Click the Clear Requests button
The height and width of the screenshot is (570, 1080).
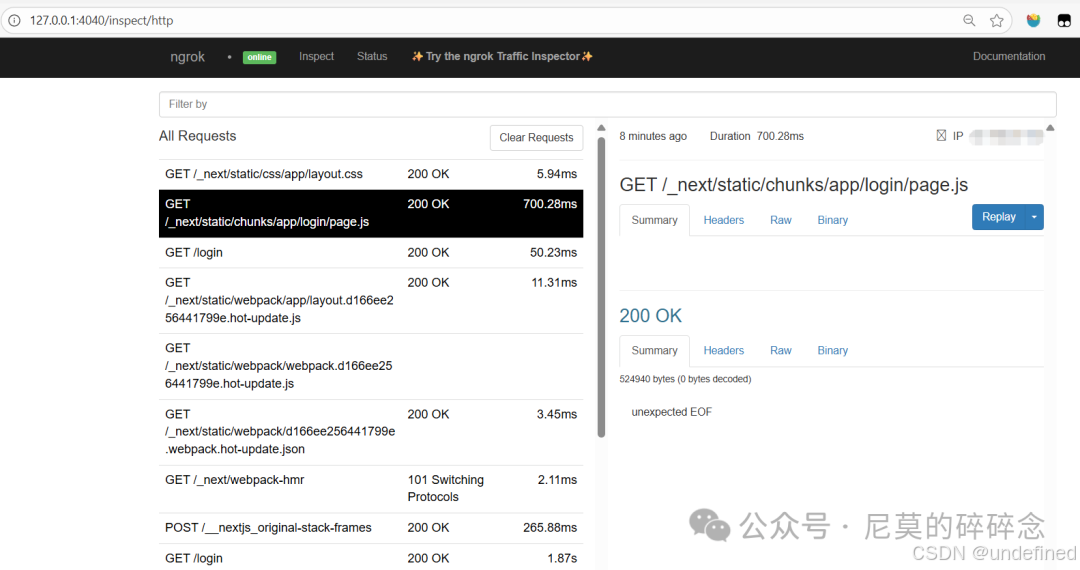coord(537,138)
